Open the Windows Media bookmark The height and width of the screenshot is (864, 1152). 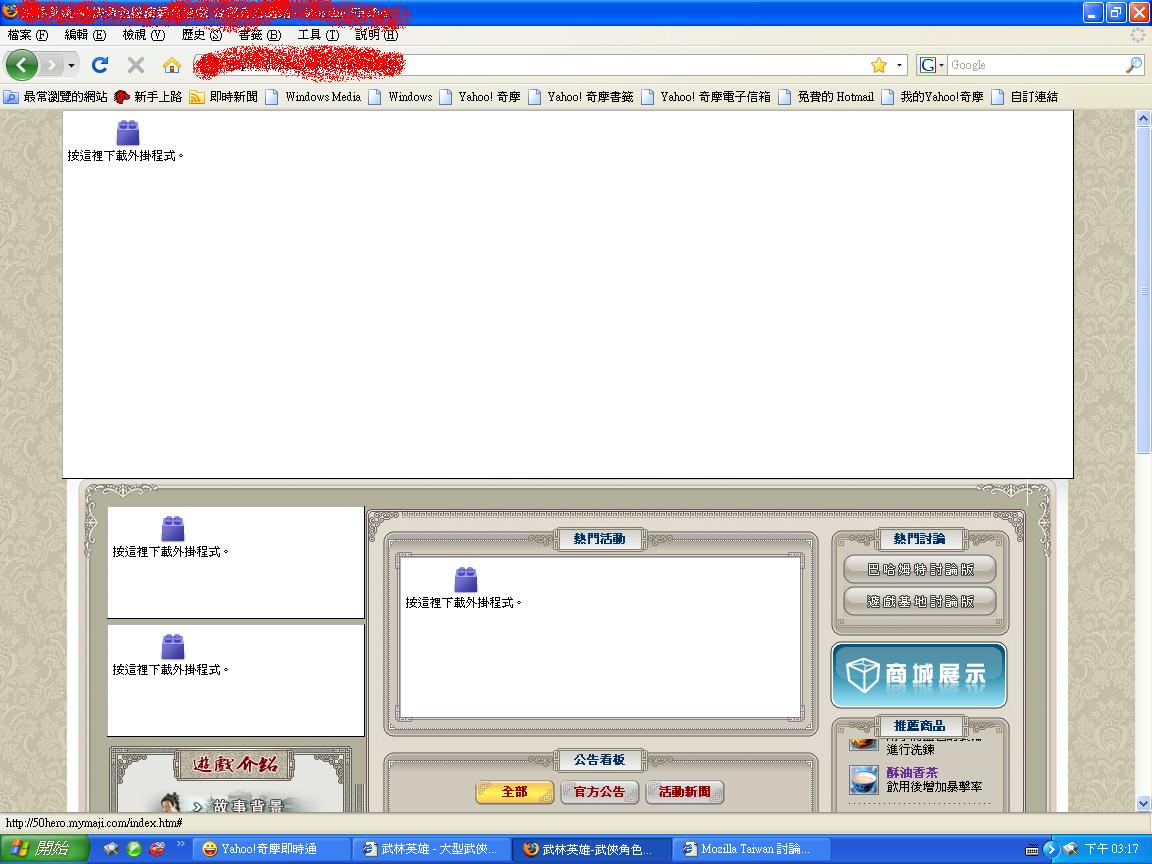314,97
